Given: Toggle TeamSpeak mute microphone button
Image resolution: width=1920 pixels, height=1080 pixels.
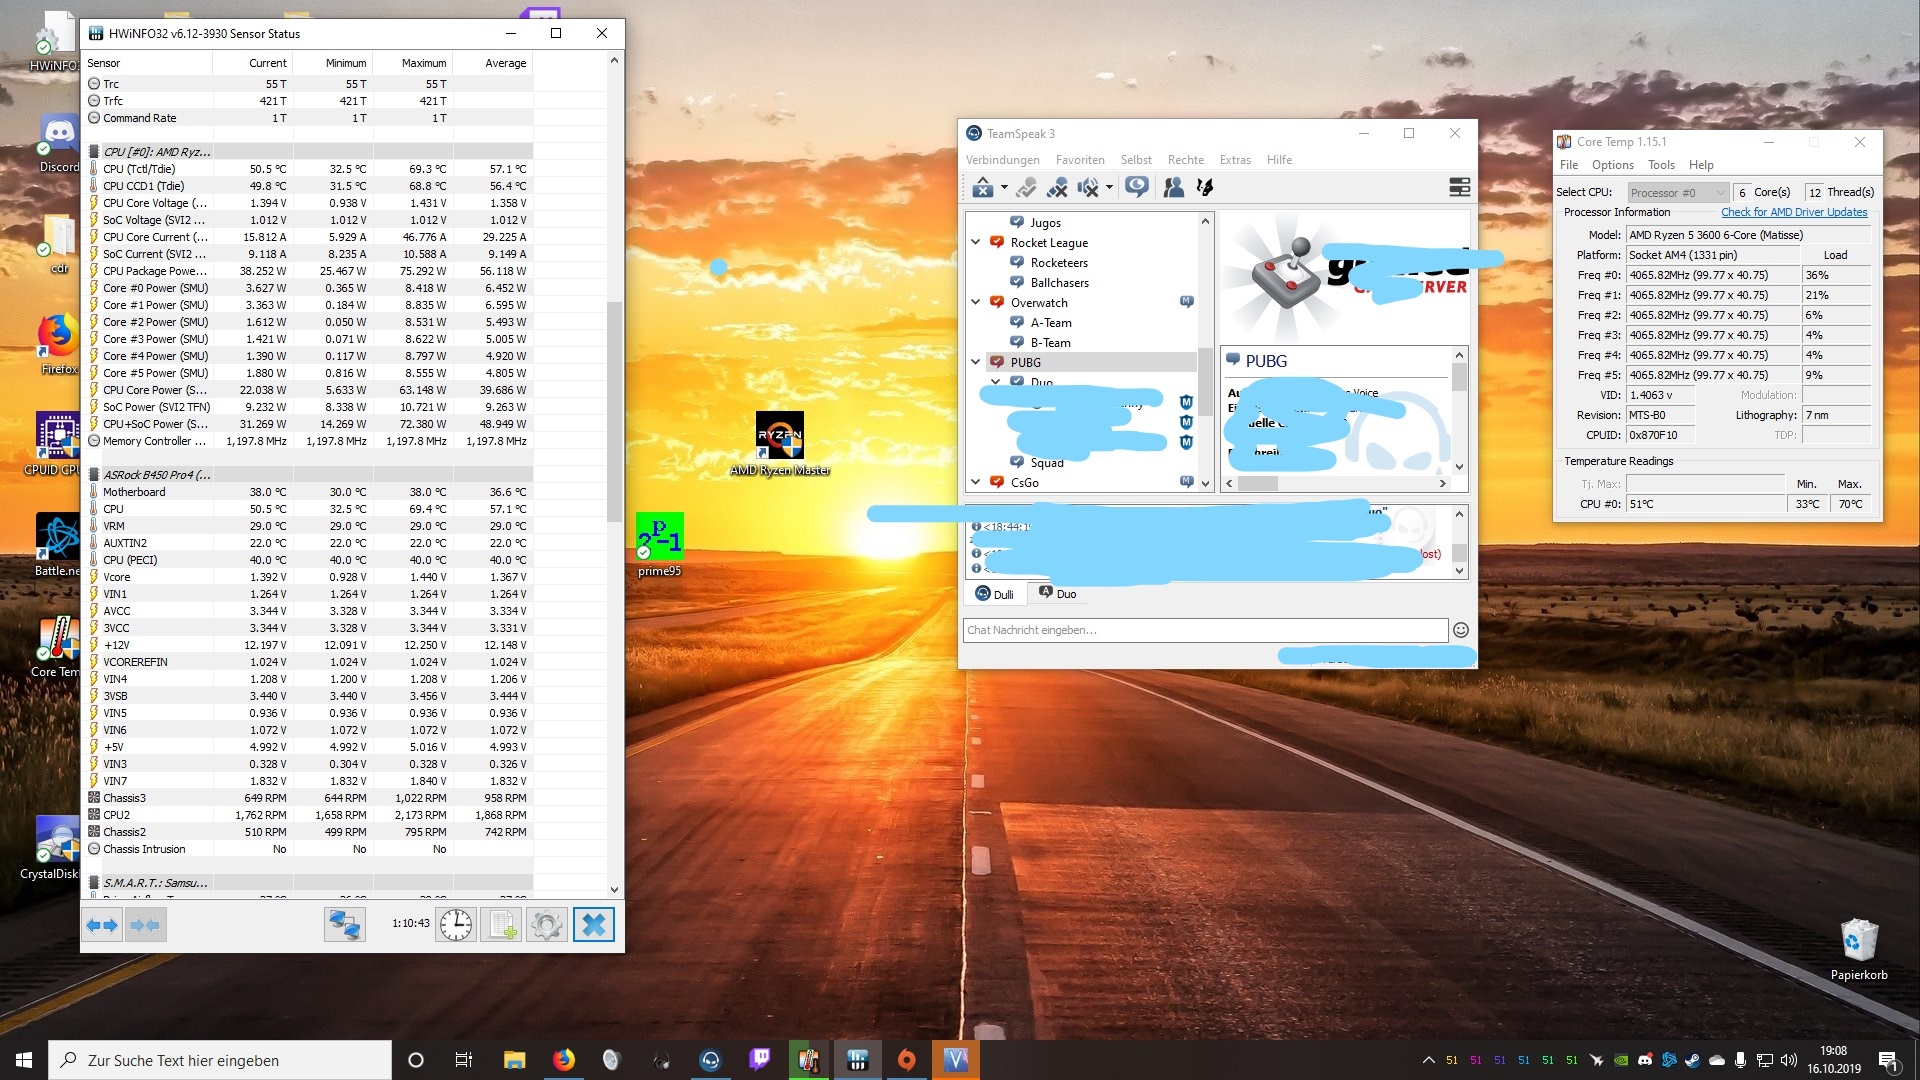Looking at the screenshot, I should click(x=1057, y=187).
